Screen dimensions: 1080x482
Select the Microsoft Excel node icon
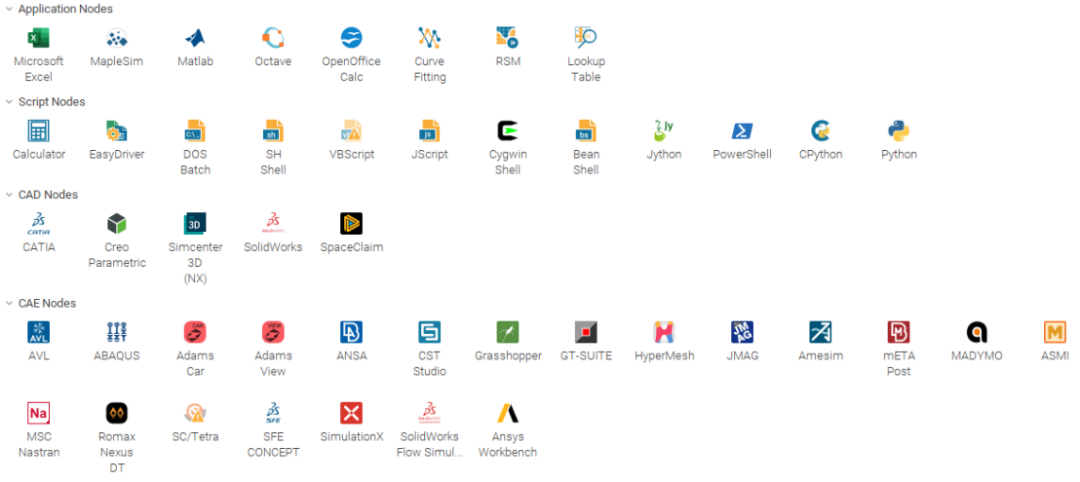[x=39, y=38]
